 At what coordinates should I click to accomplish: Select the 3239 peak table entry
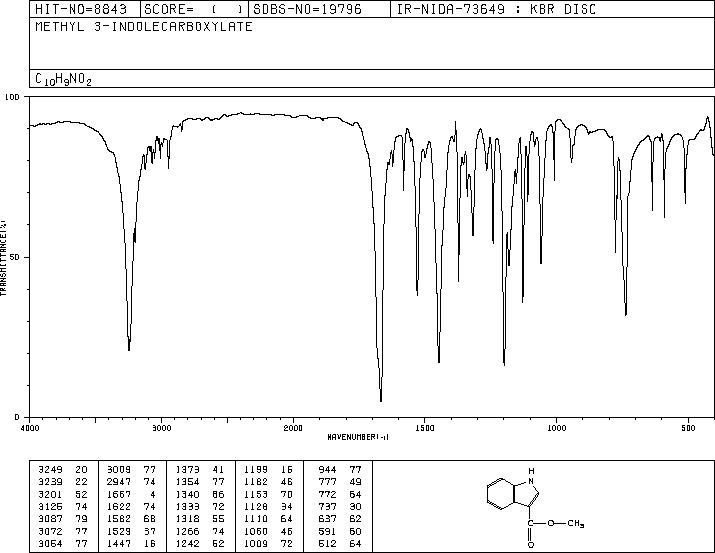[x=63, y=482]
